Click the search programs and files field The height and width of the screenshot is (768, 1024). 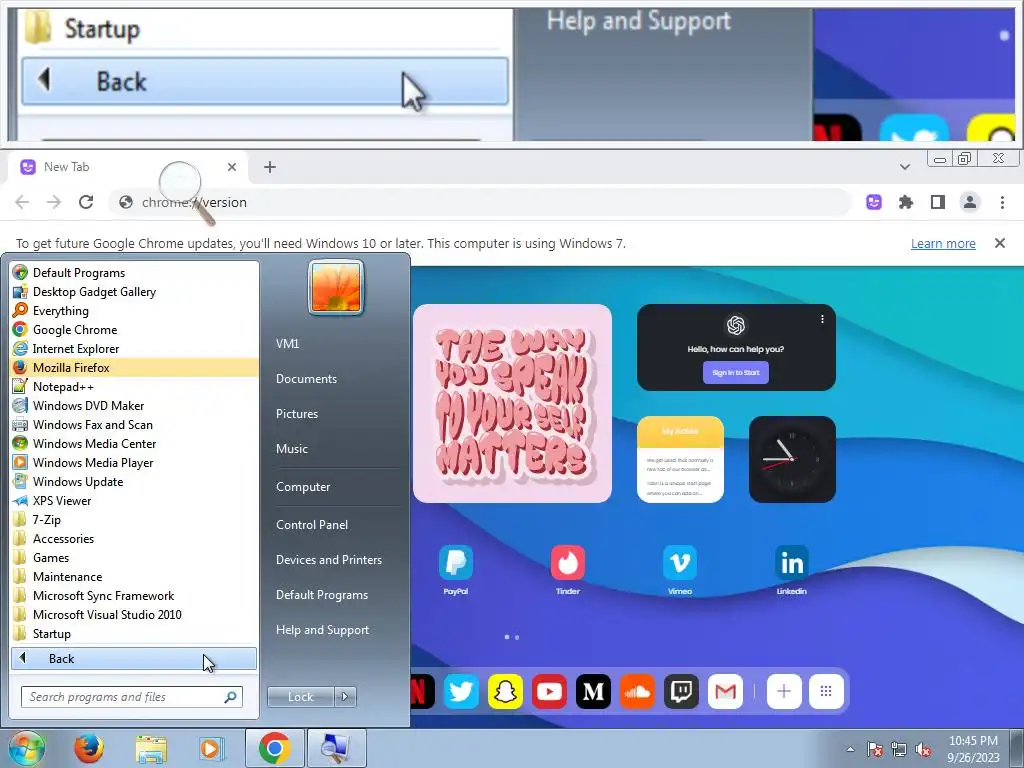point(132,697)
